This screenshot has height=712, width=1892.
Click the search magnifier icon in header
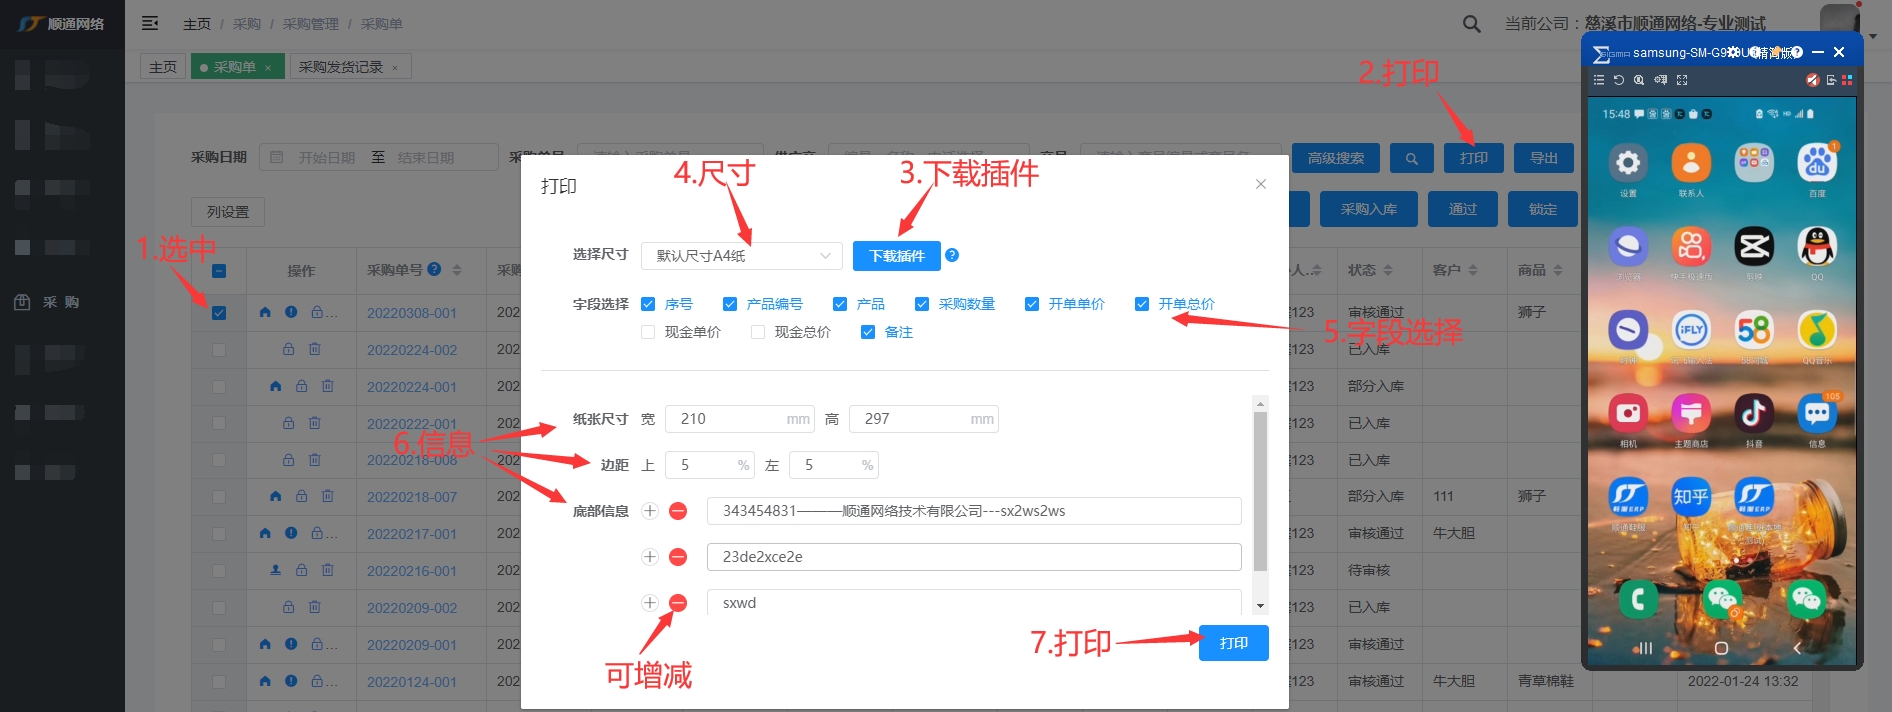point(1471,24)
